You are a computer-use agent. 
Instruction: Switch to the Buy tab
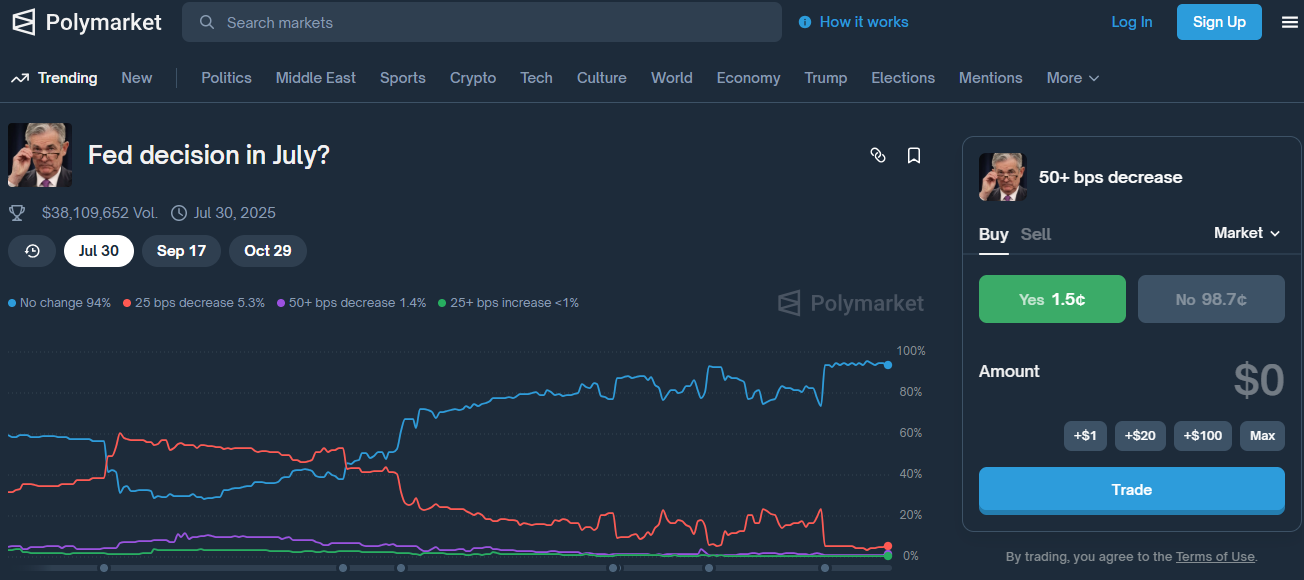pos(993,234)
